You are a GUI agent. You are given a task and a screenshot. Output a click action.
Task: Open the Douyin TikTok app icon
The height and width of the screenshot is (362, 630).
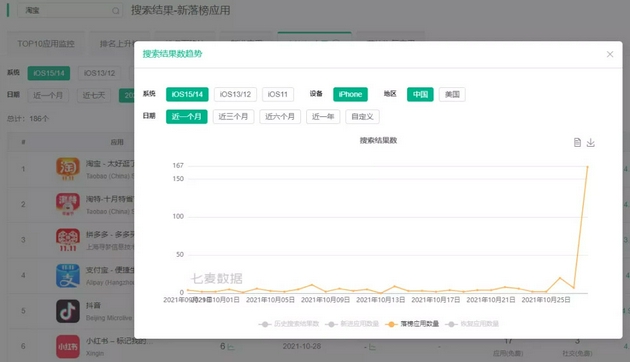[68, 311]
